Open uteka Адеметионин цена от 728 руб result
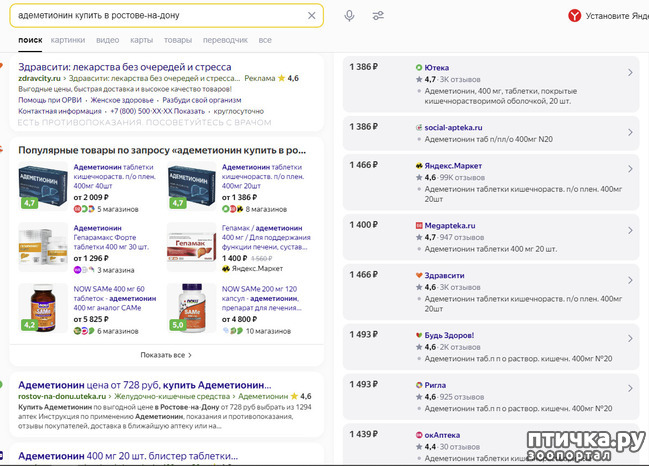The image size is (649, 466). [x=145, y=385]
